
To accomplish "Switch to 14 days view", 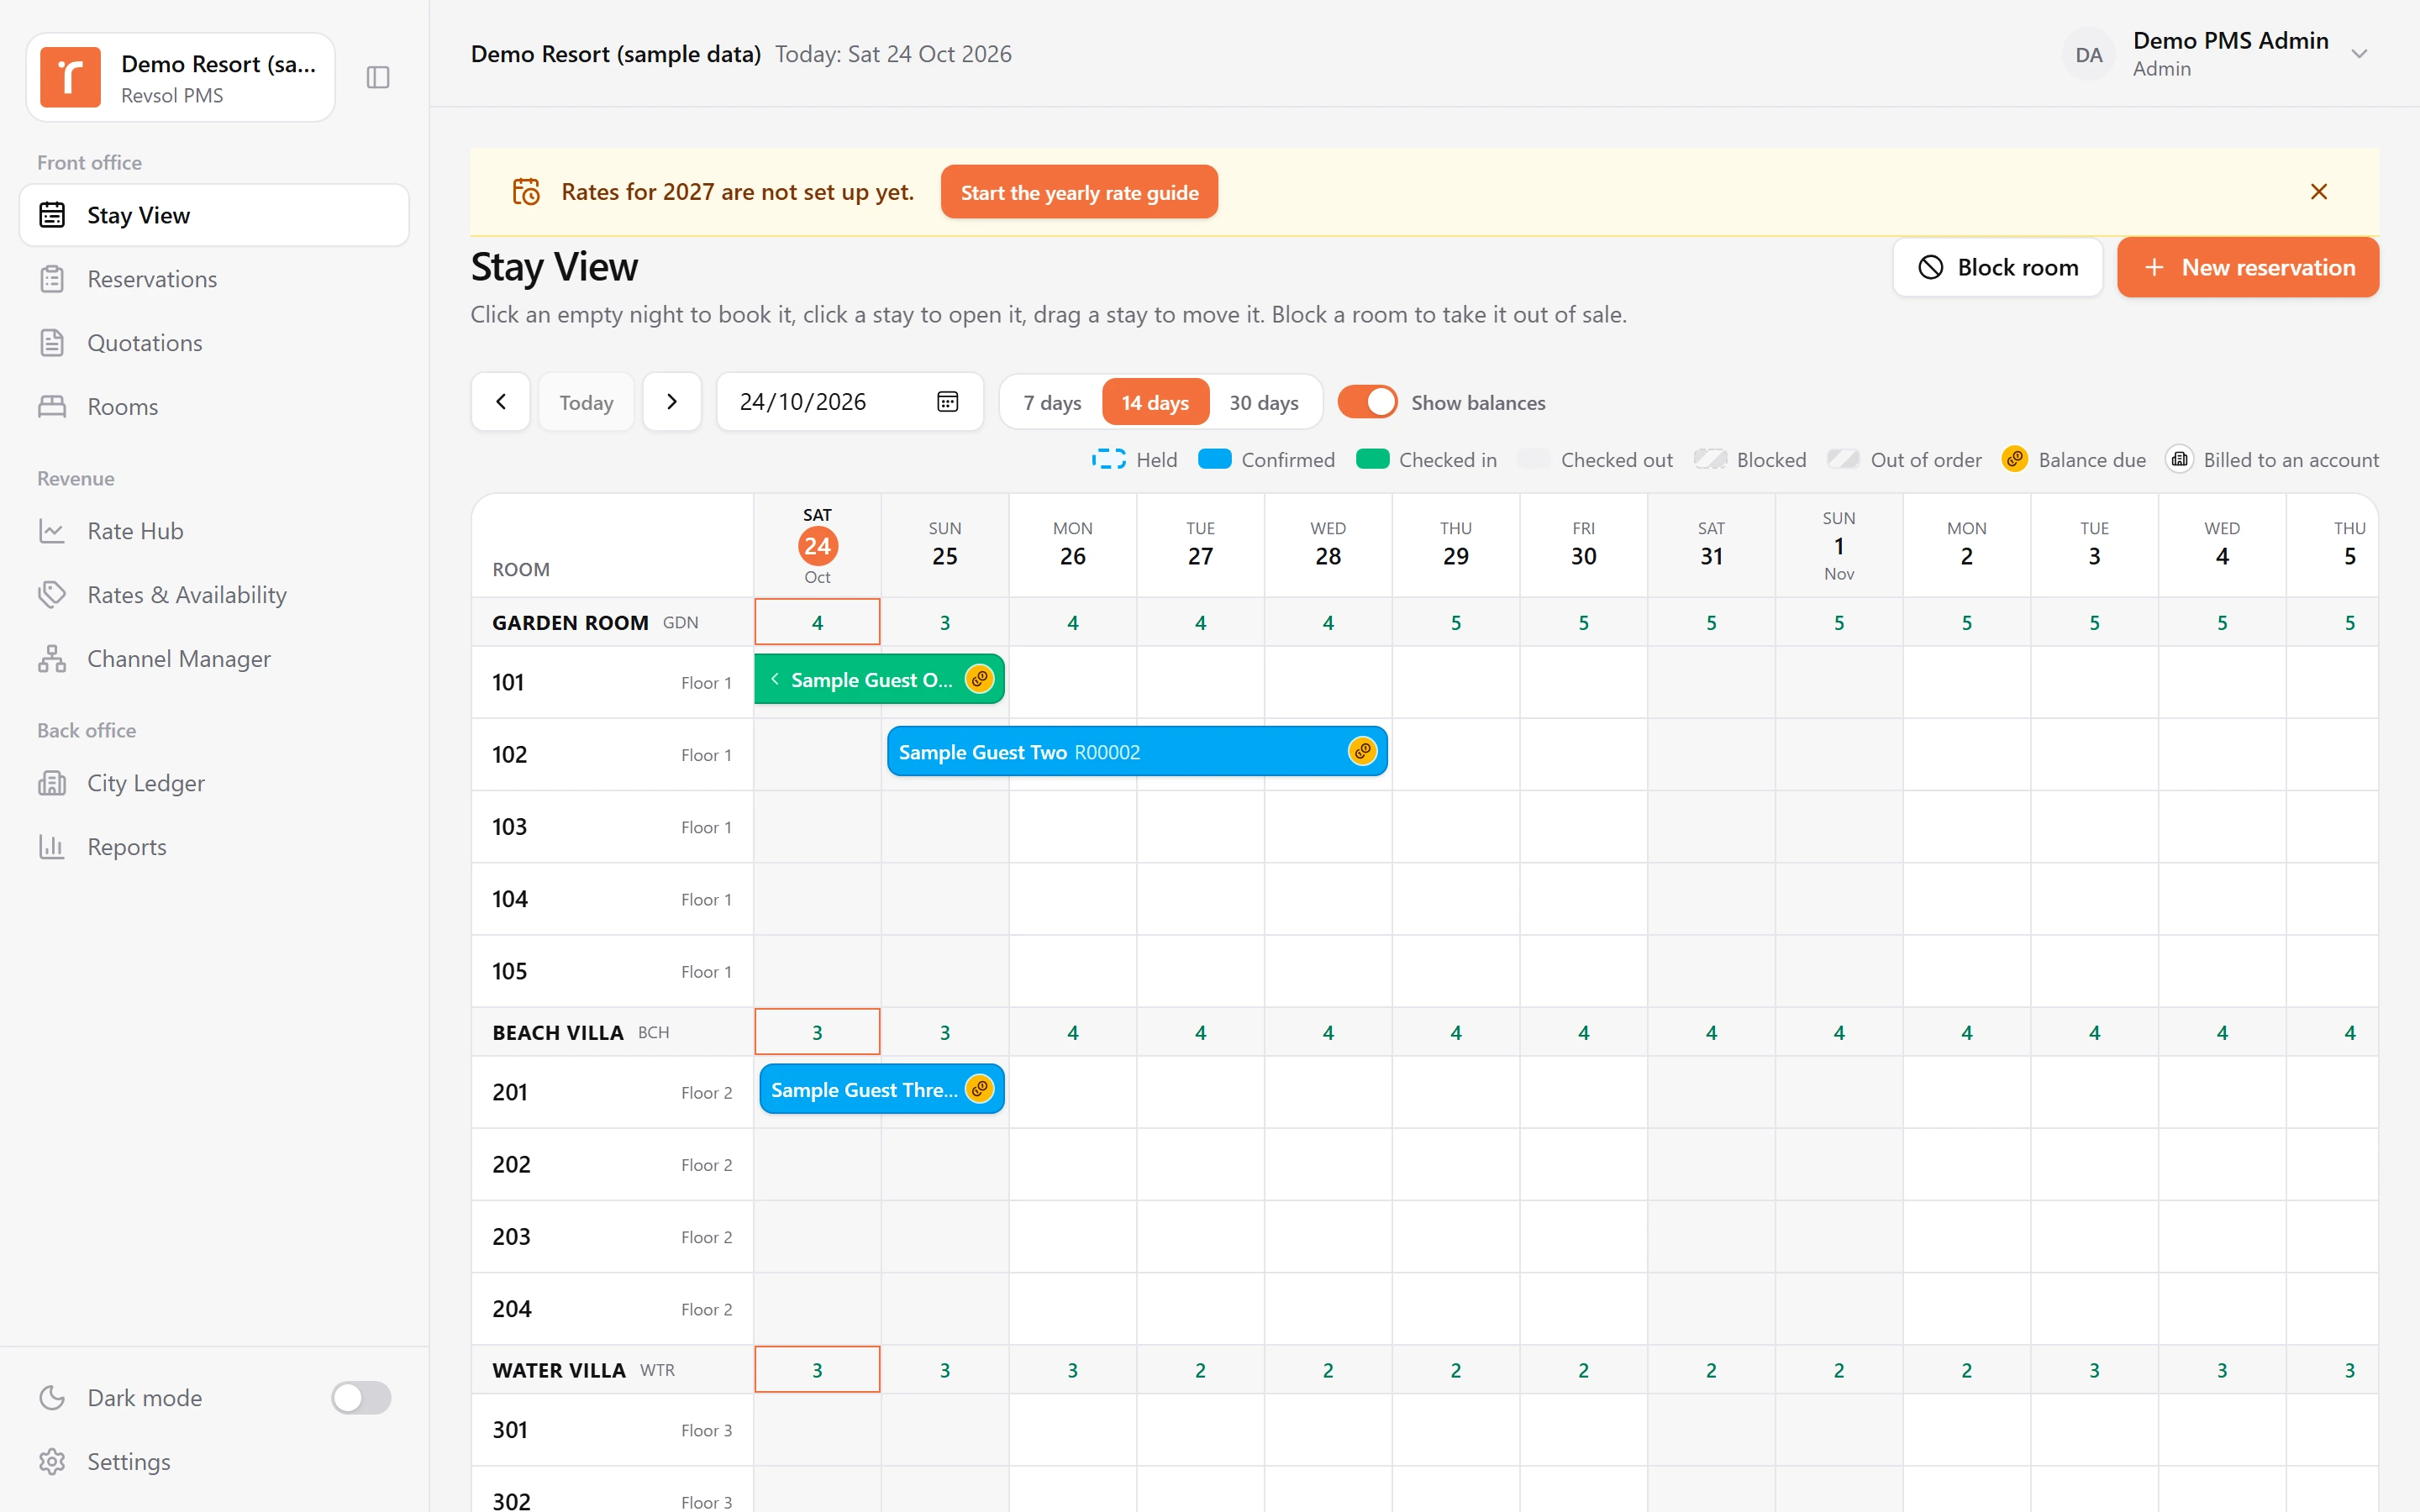I will [1155, 402].
